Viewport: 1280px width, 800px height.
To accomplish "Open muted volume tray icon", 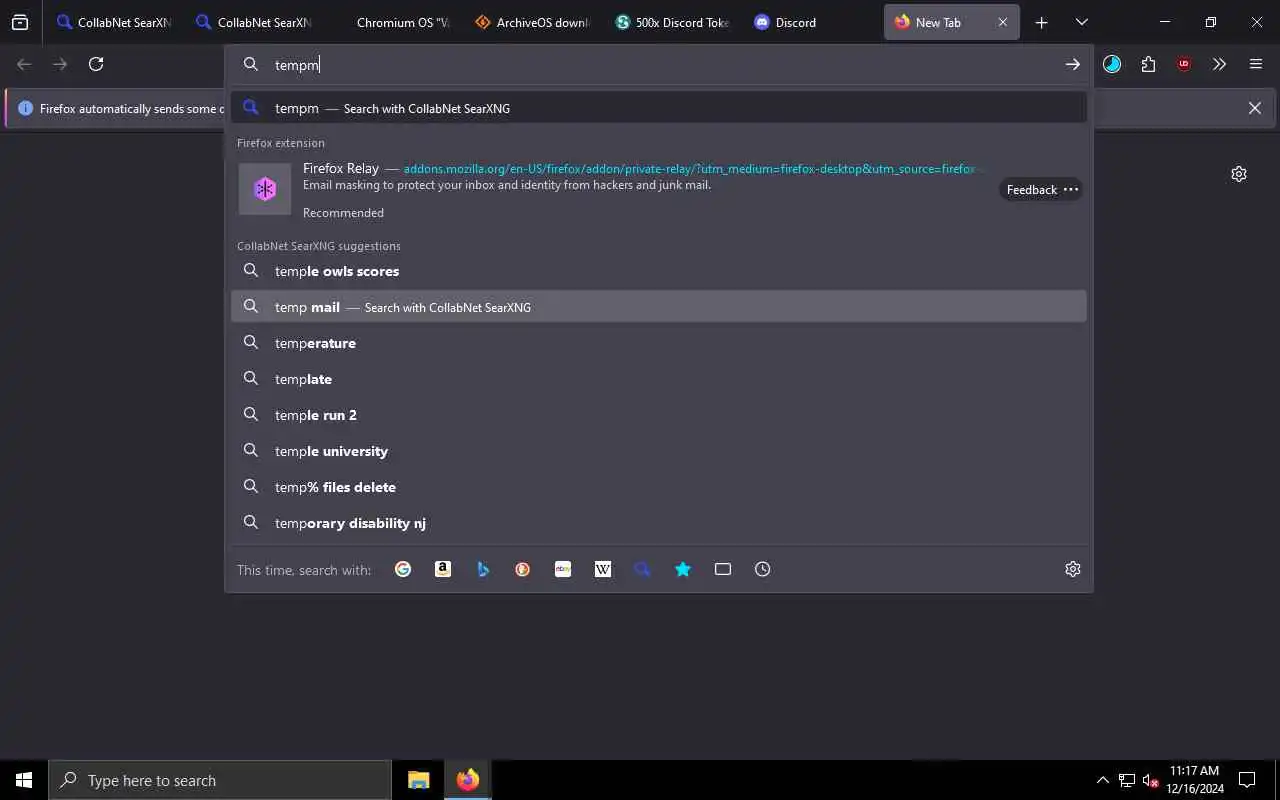I will coord(1150,780).
